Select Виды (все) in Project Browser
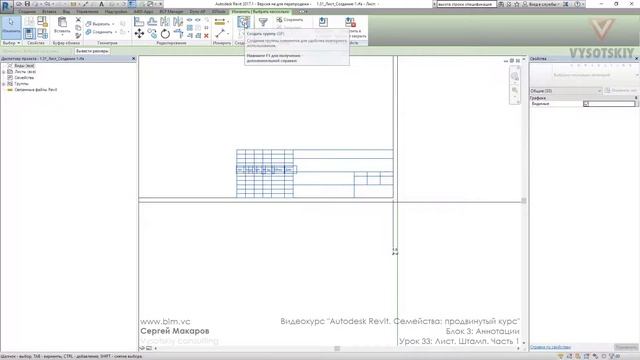 point(24,66)
